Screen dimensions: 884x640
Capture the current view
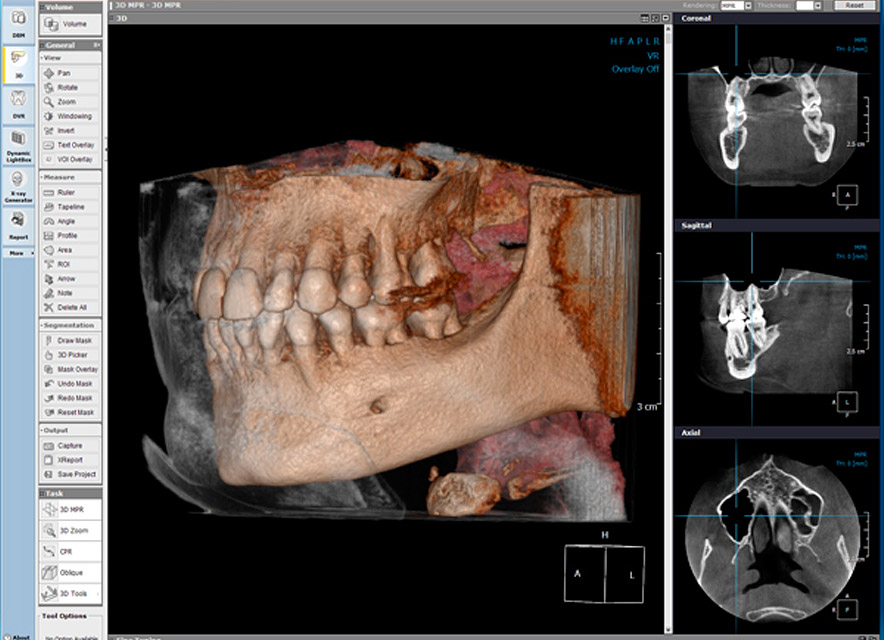tap(70, 445)
